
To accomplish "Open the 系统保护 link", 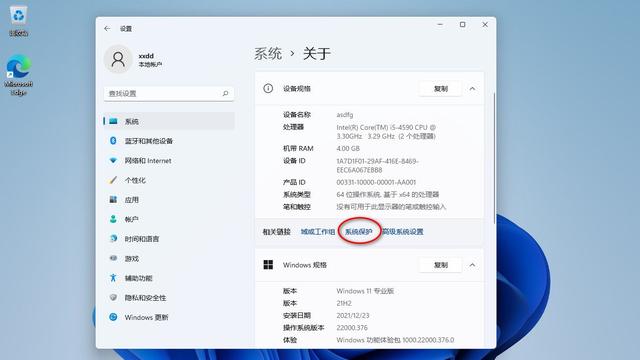I will click(359, 231).
